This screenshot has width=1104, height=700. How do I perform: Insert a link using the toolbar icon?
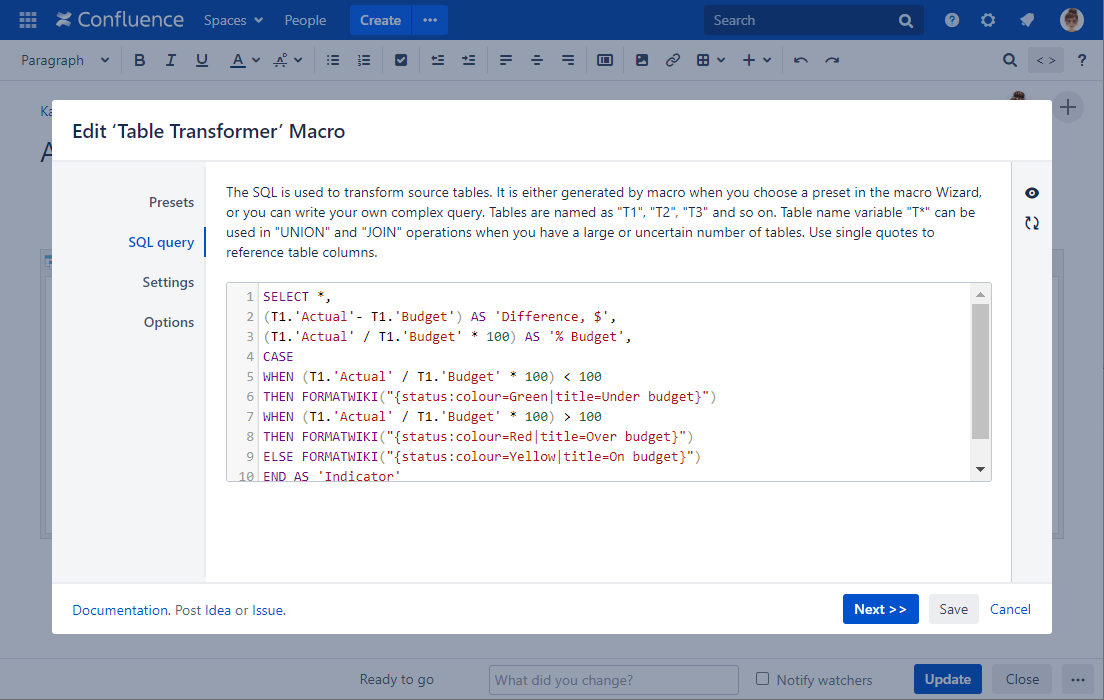[x=673, y=60]
